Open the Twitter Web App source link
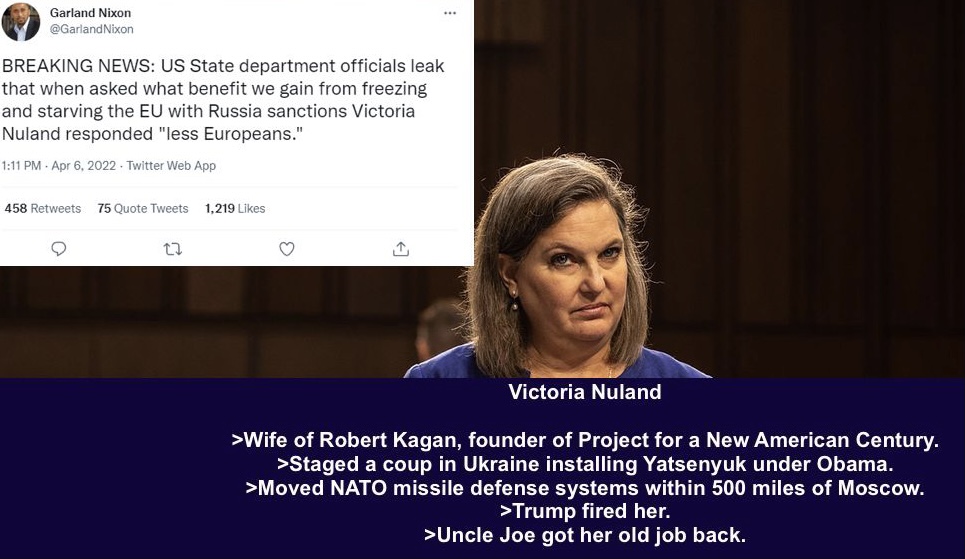 pos(171,166)
